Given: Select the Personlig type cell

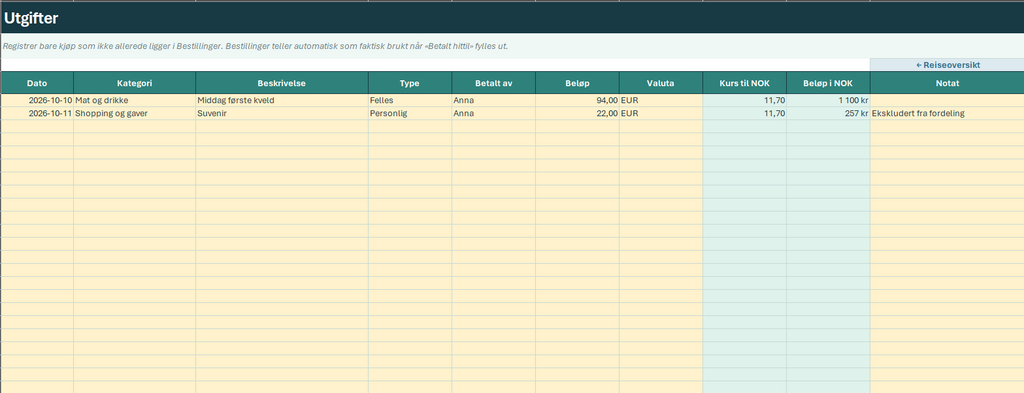Looking at the screenshot, I should pyautogui.click(x=410, y=114).
